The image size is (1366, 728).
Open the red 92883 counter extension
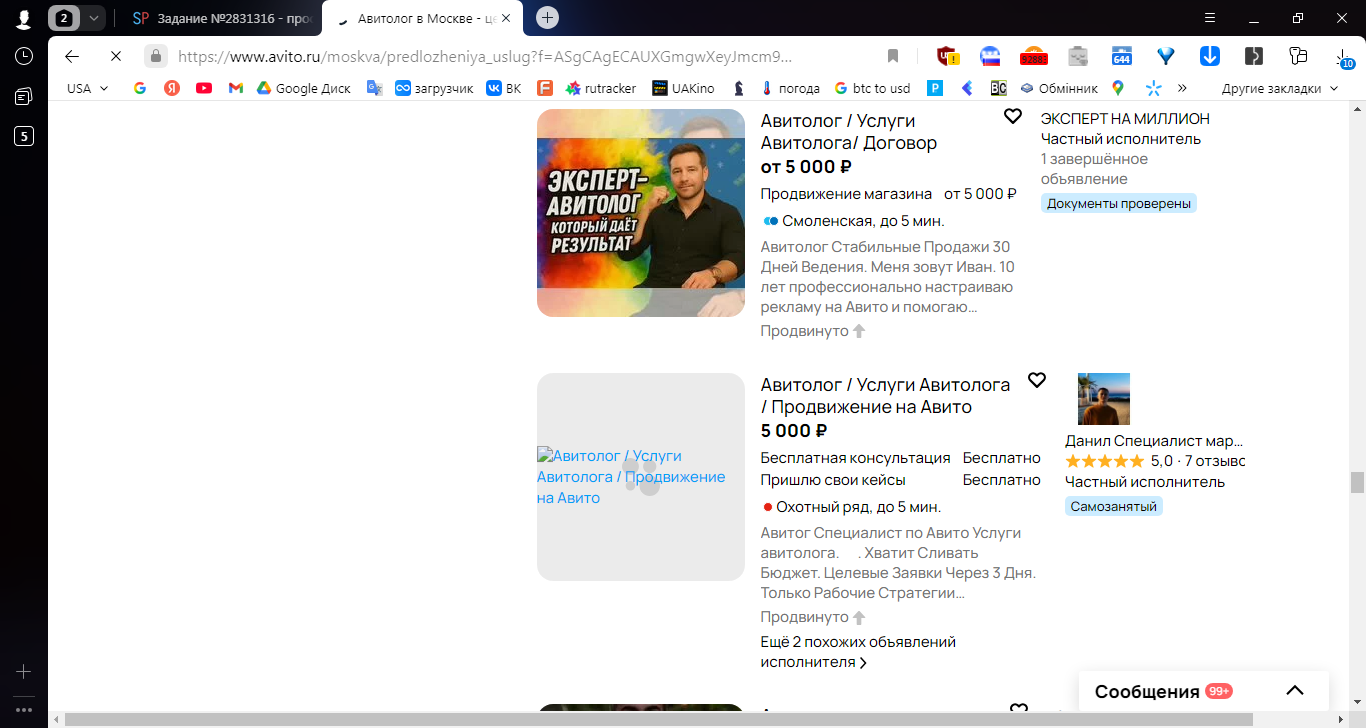1033,56
